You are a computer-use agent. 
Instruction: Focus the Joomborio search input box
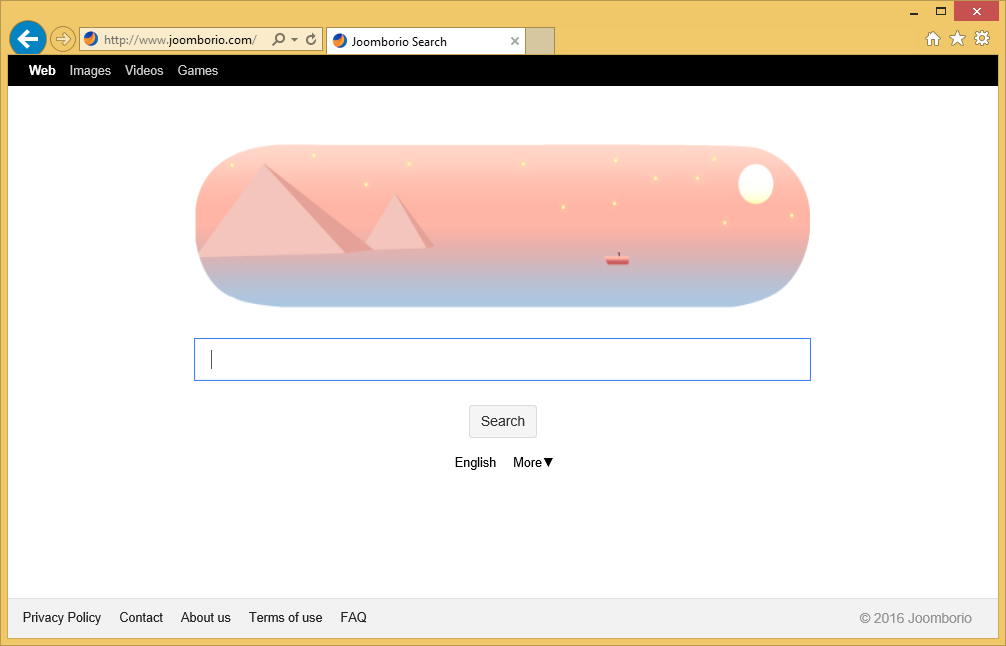[x=502, y=359]
